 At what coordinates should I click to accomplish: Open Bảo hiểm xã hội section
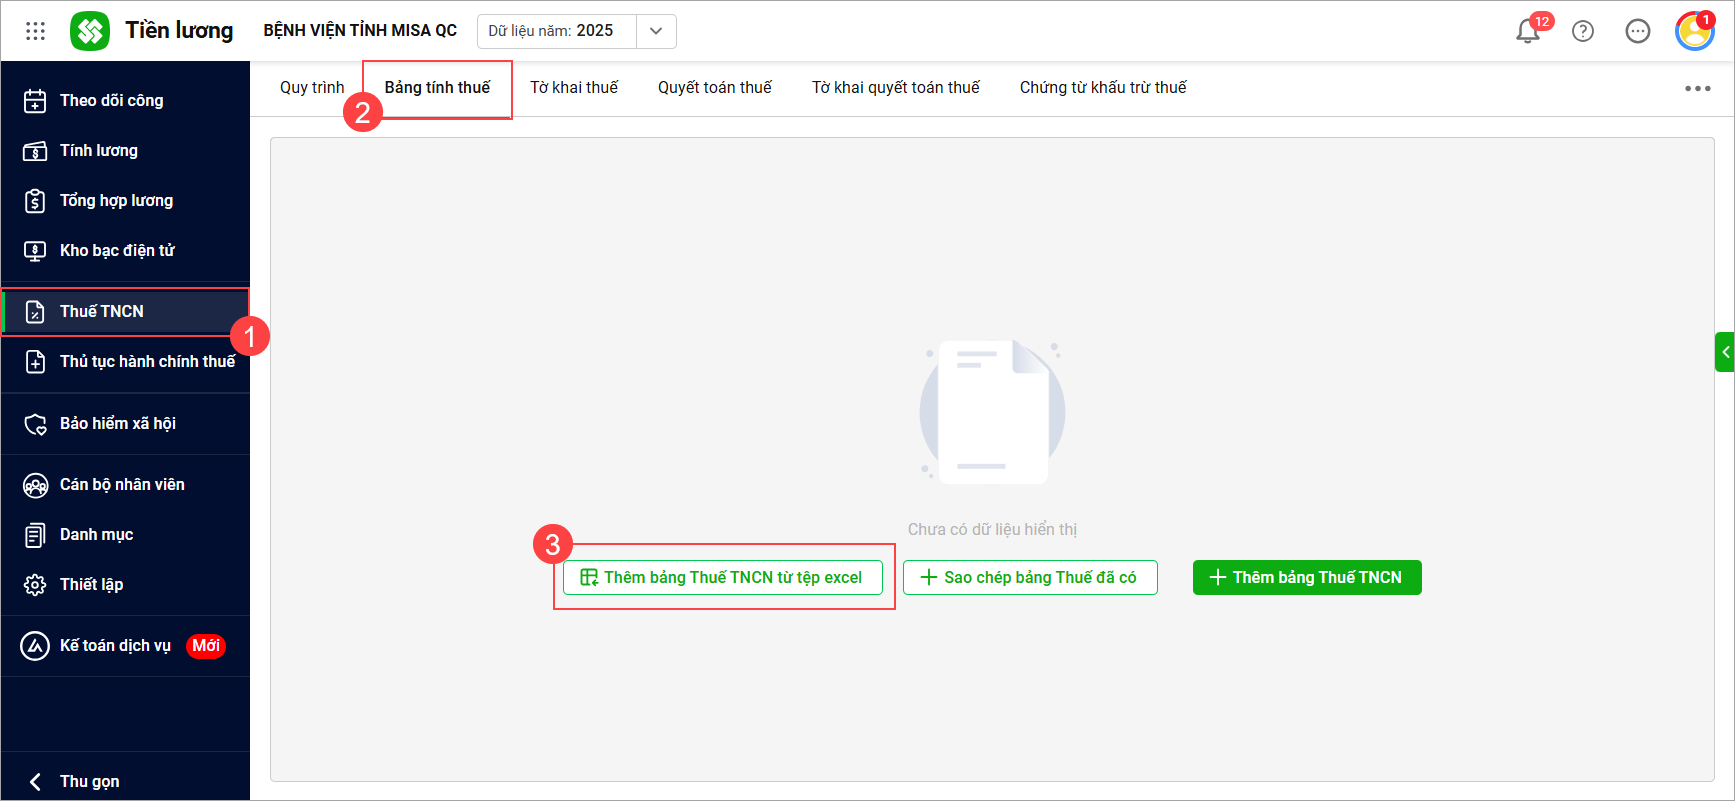[x=117, y=423]
